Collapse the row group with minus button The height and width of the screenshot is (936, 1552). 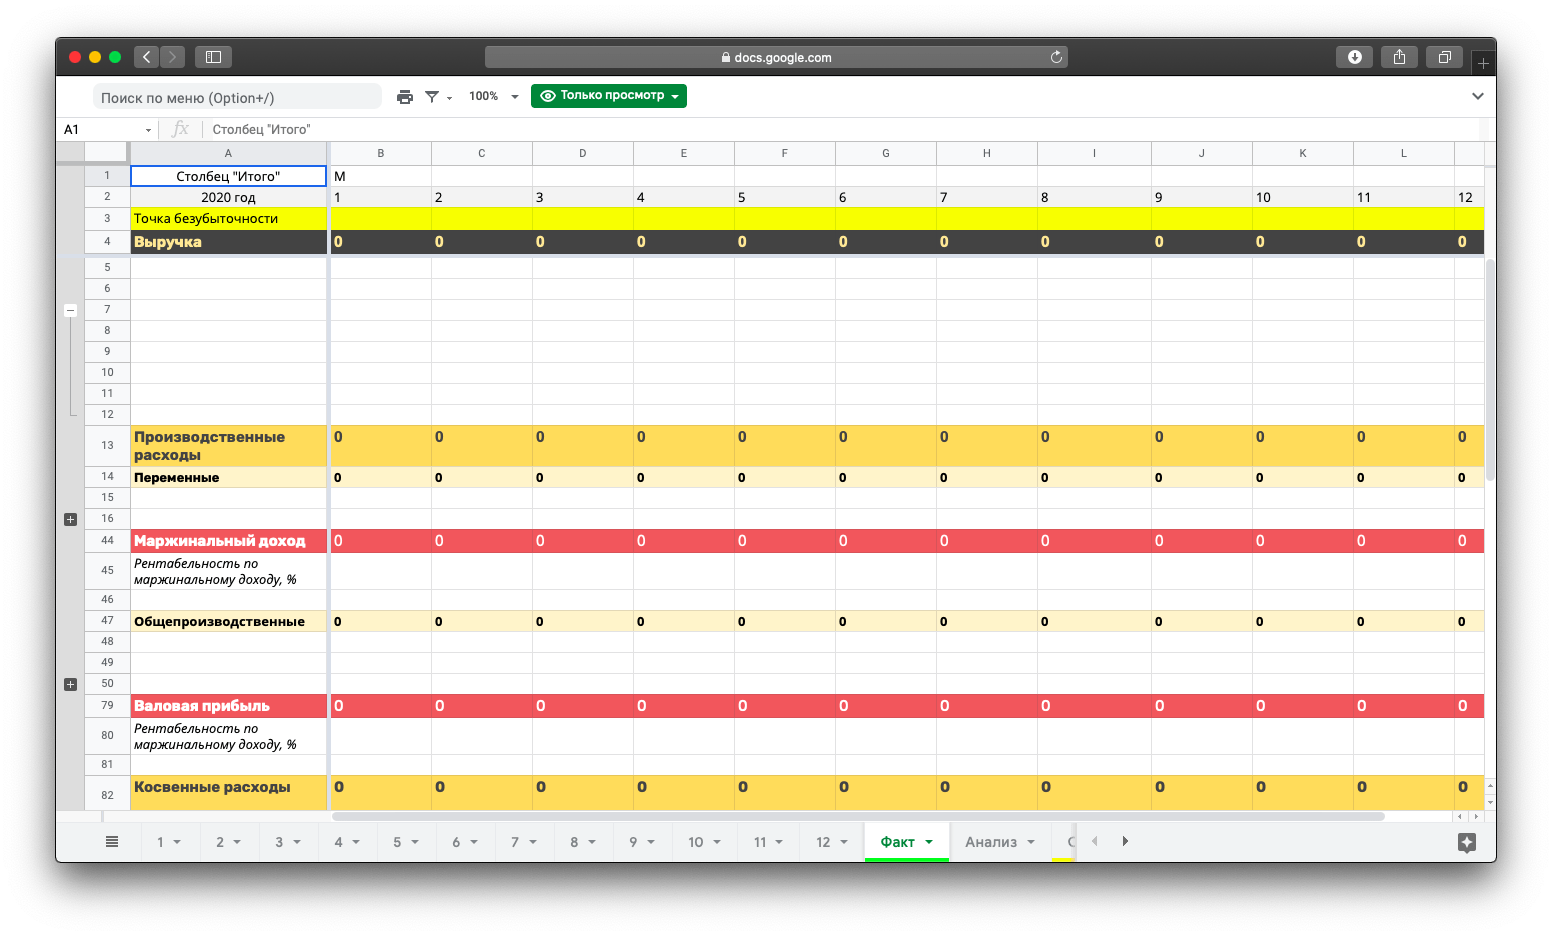coord(70,310)
